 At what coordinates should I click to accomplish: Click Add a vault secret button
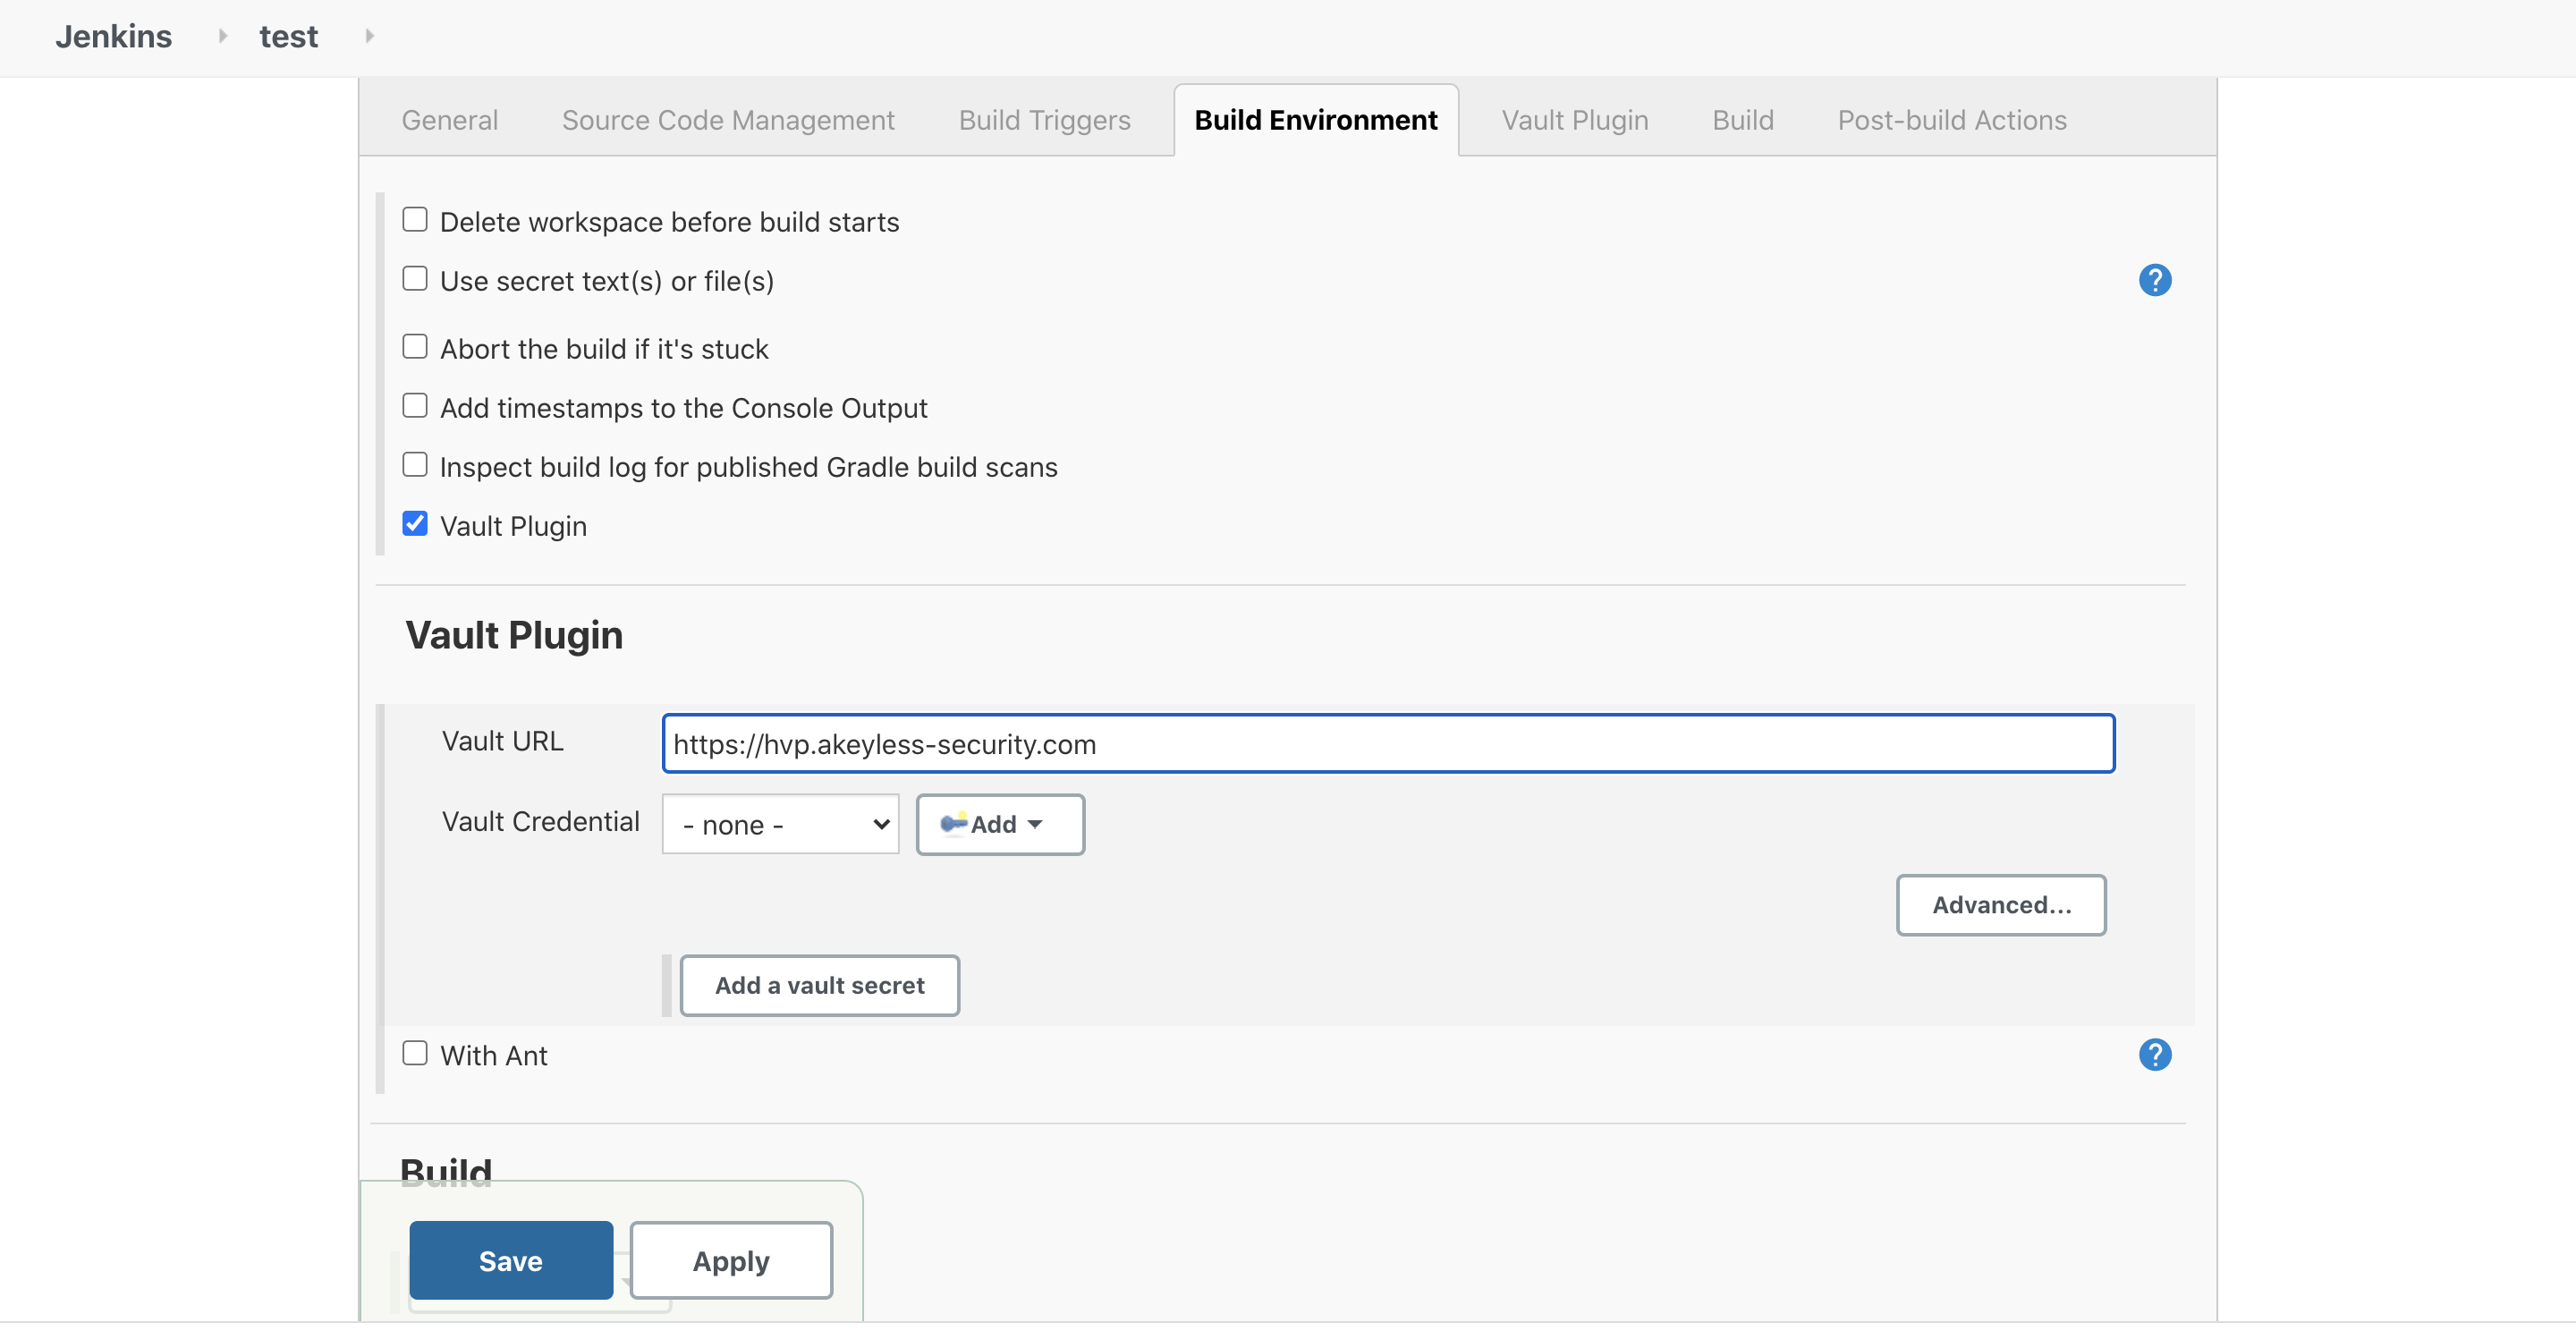819,985
